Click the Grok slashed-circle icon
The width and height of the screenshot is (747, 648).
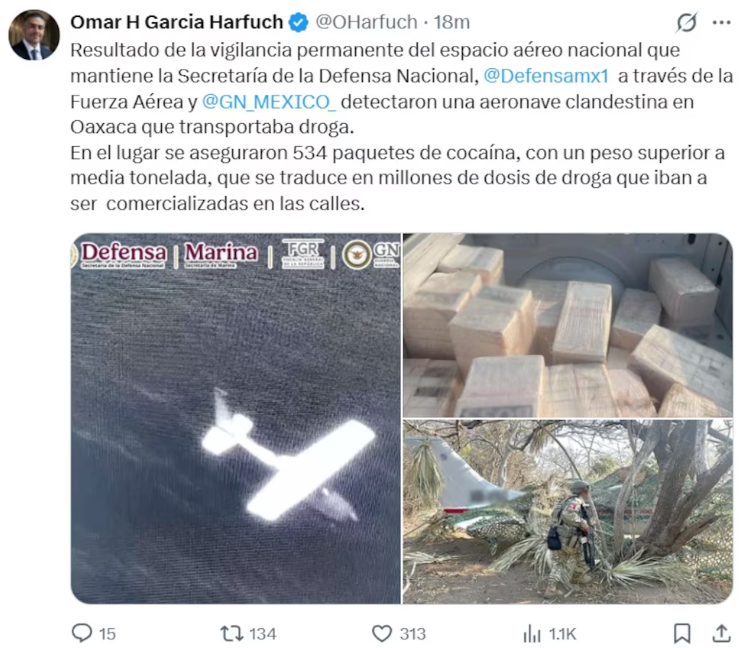point(686,22)
